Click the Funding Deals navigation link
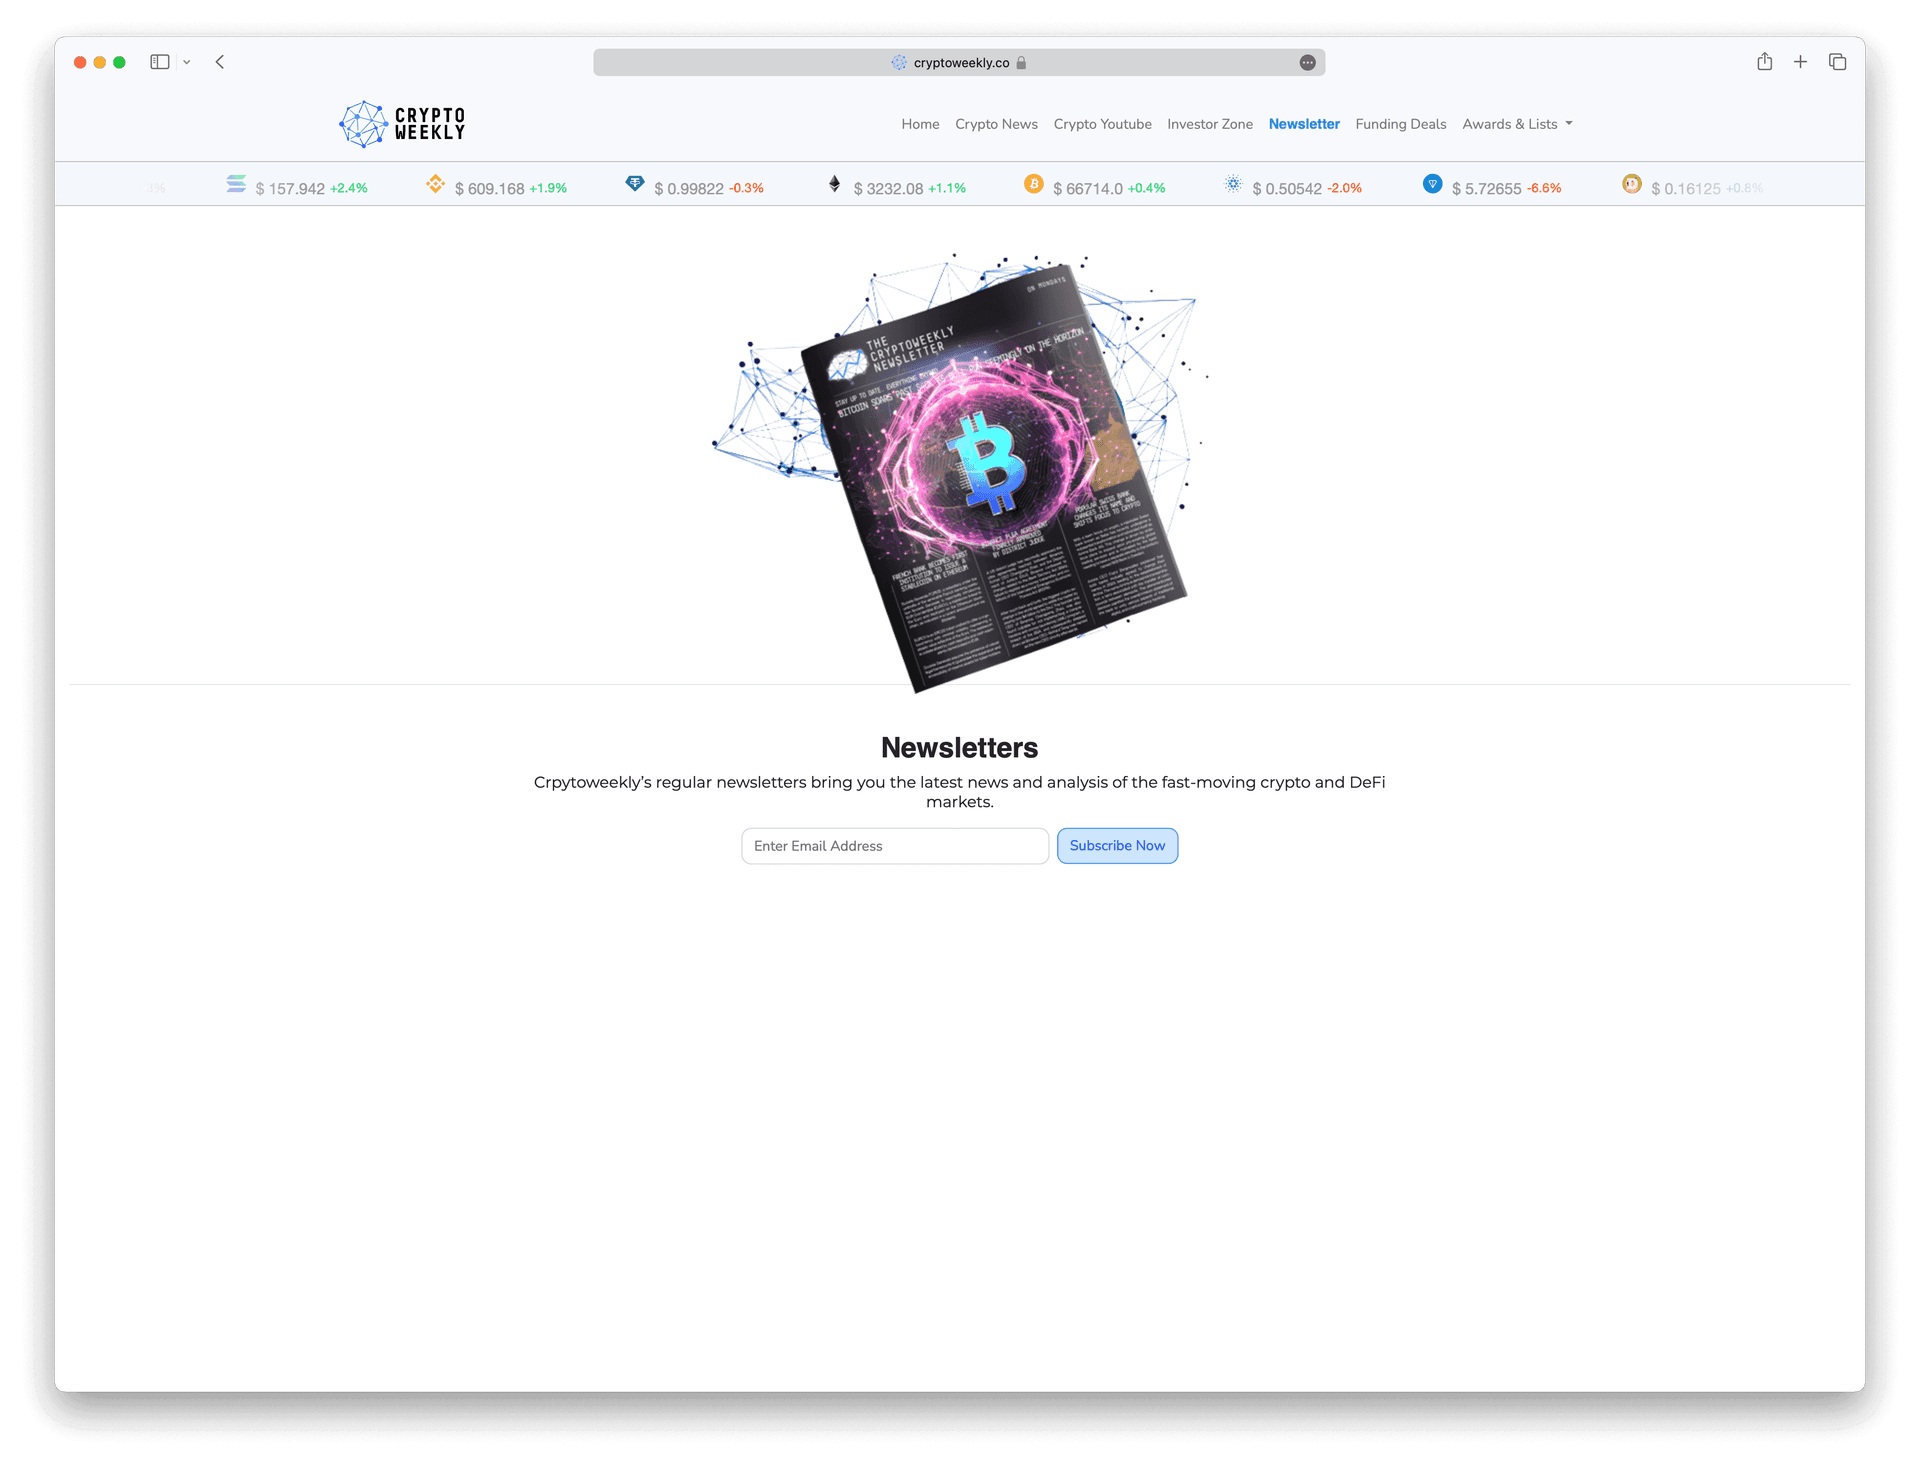The image size is (1920, 1464). coord(1399,125)
